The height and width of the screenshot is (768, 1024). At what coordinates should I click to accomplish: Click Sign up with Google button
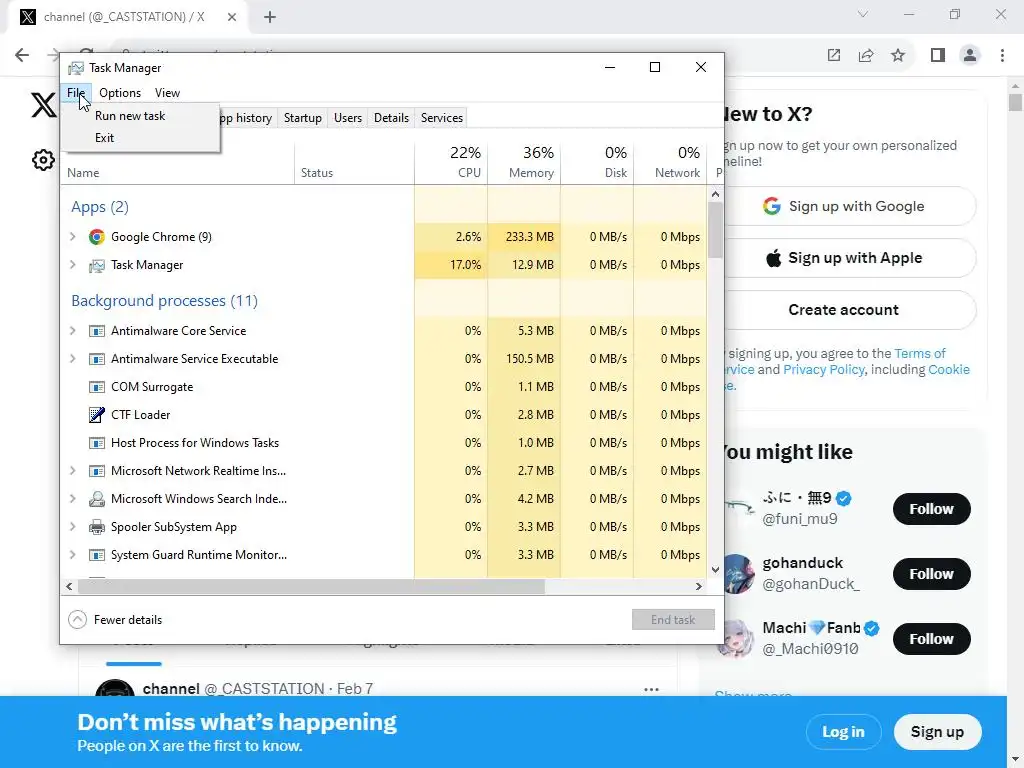pyautogui.click(x=850, y=206)
